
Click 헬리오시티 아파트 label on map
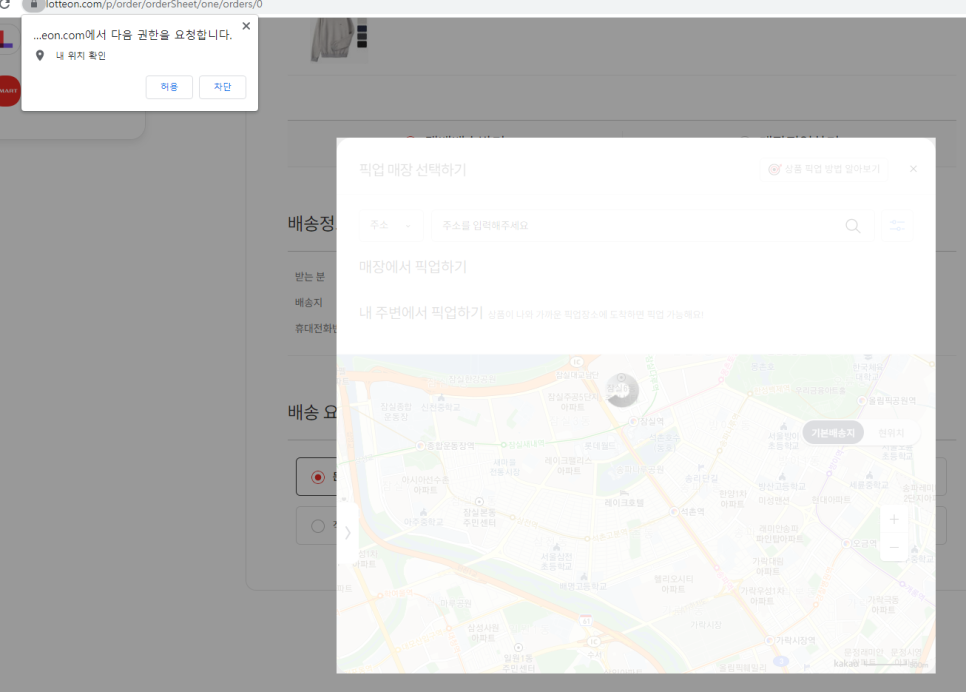coord(673,584)
